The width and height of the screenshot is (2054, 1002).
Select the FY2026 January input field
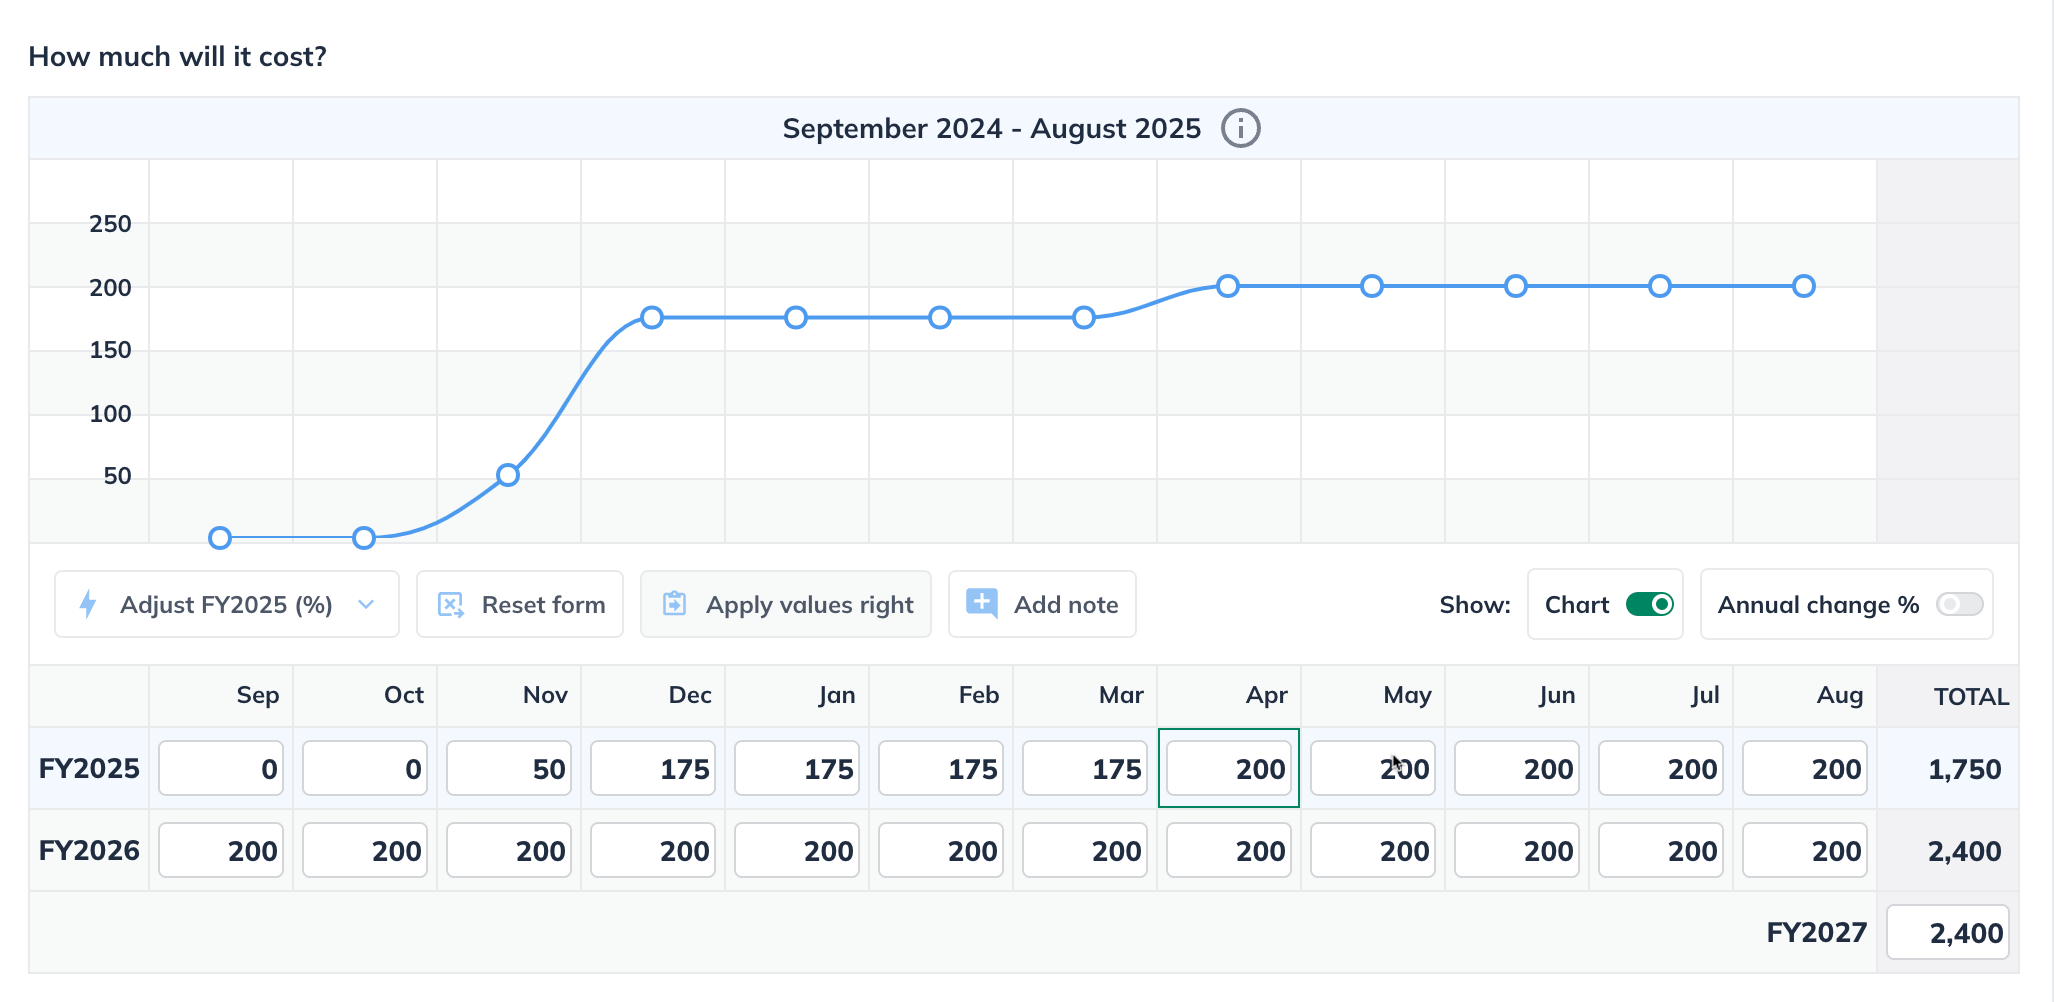(x=797, y=850)
